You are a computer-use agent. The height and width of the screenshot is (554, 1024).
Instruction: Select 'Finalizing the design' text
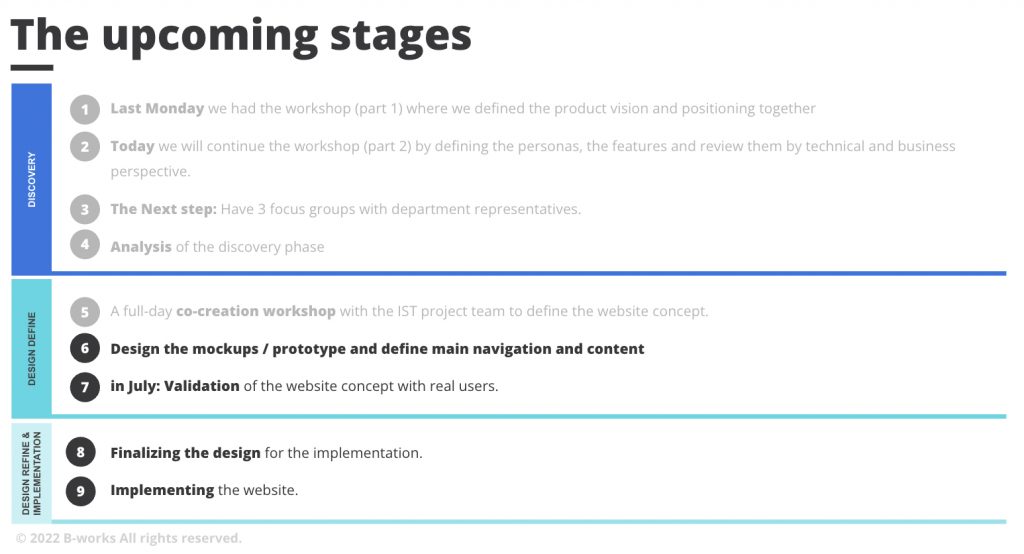[x=185, y=453]
